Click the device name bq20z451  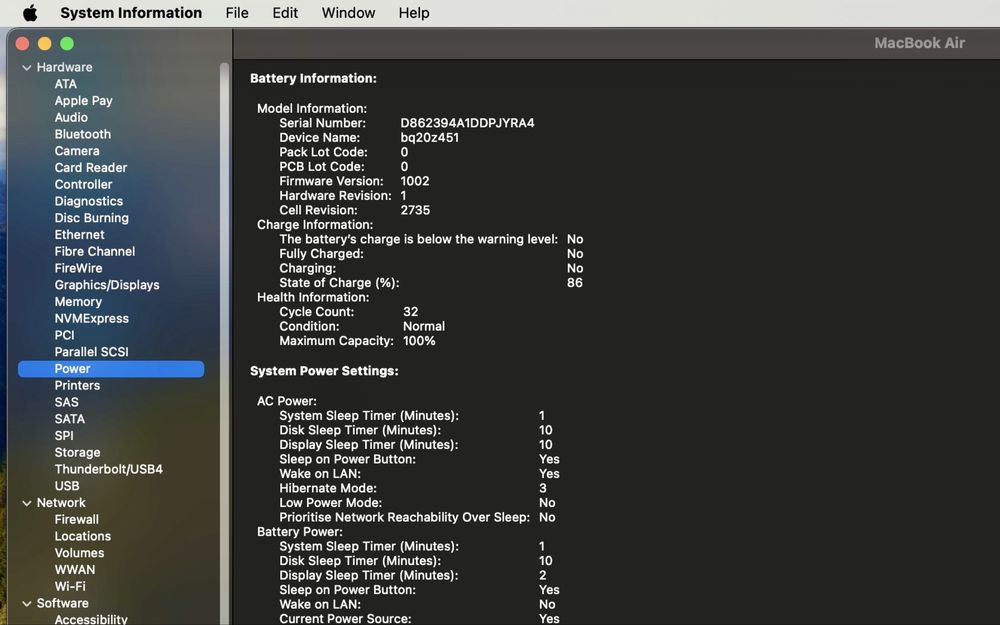point(429,138)
